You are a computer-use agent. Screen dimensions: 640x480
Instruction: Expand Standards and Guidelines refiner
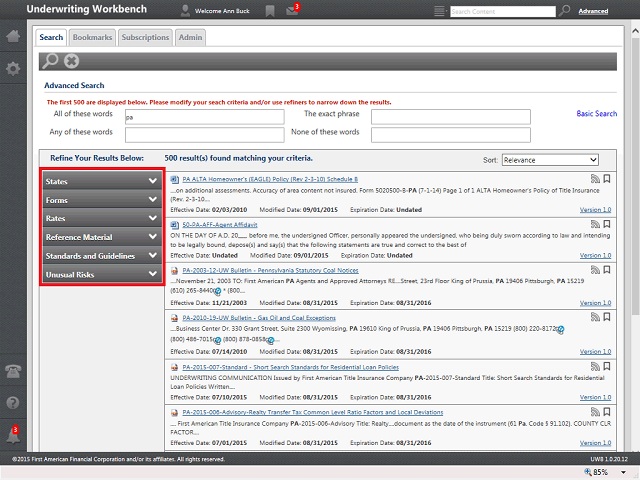click(x=102, y=256)
